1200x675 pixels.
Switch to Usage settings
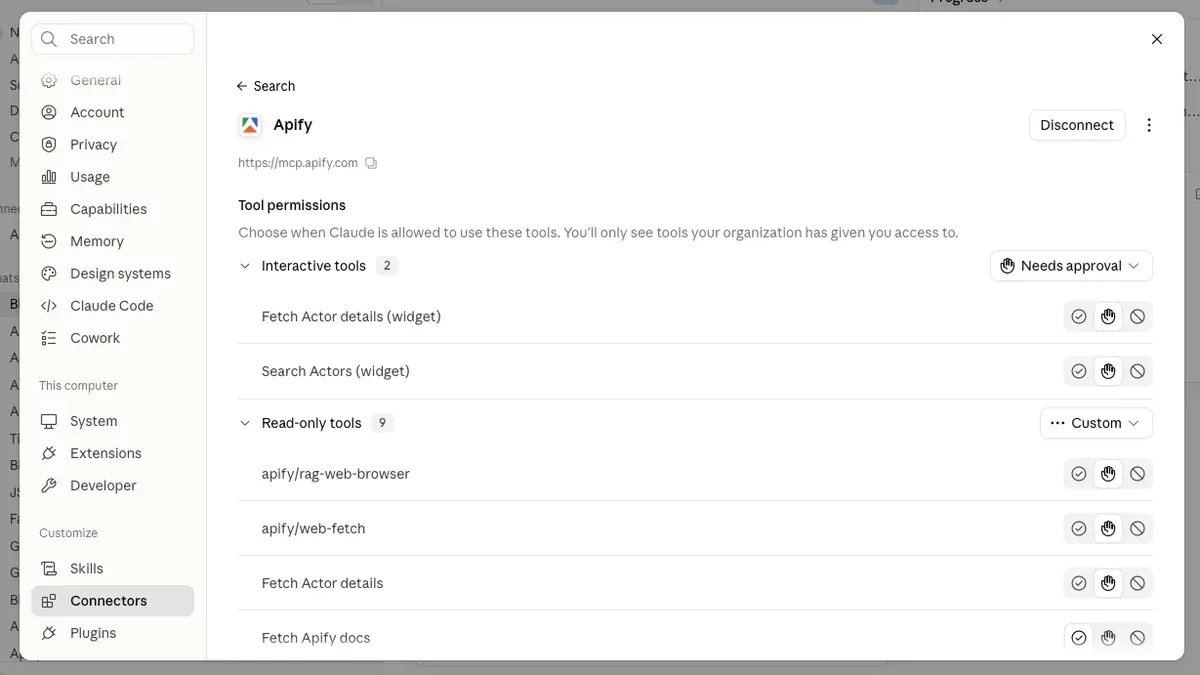(112, 177)
